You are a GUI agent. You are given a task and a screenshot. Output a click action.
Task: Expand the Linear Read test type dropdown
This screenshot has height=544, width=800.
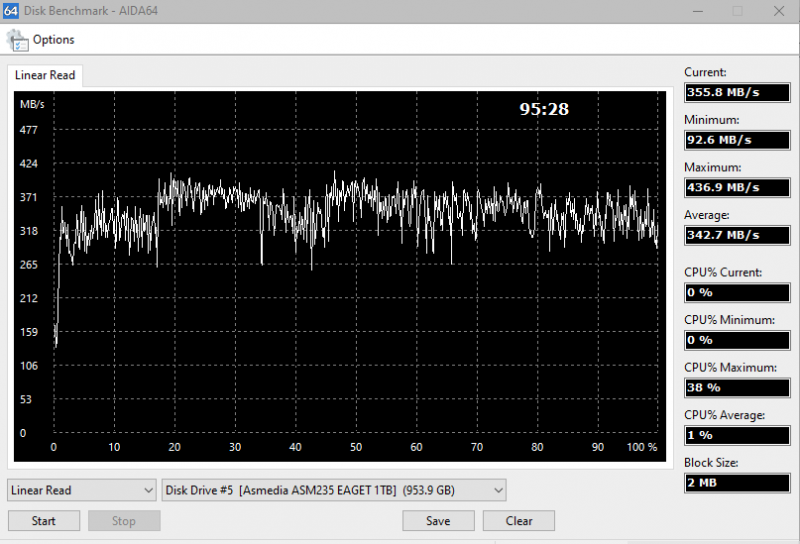[x=82, y=490]
